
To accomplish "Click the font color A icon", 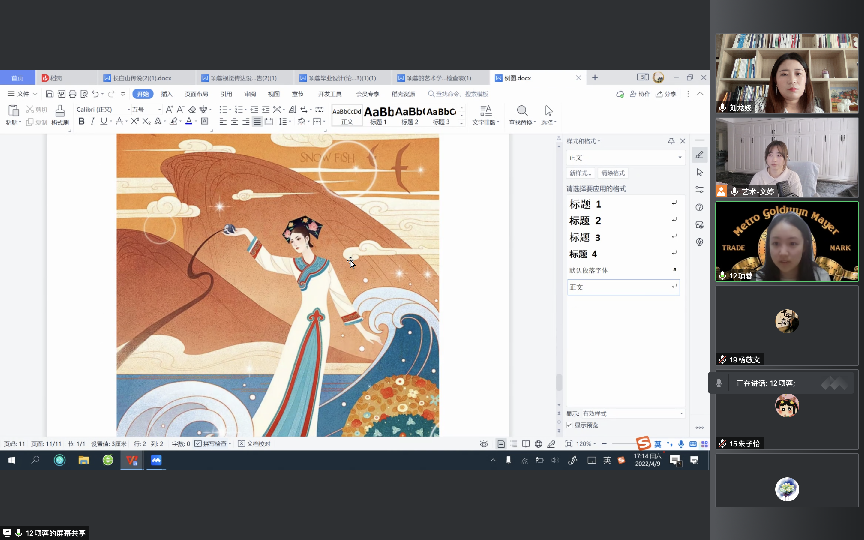I will pyautogui.click(x=188, y=121).
